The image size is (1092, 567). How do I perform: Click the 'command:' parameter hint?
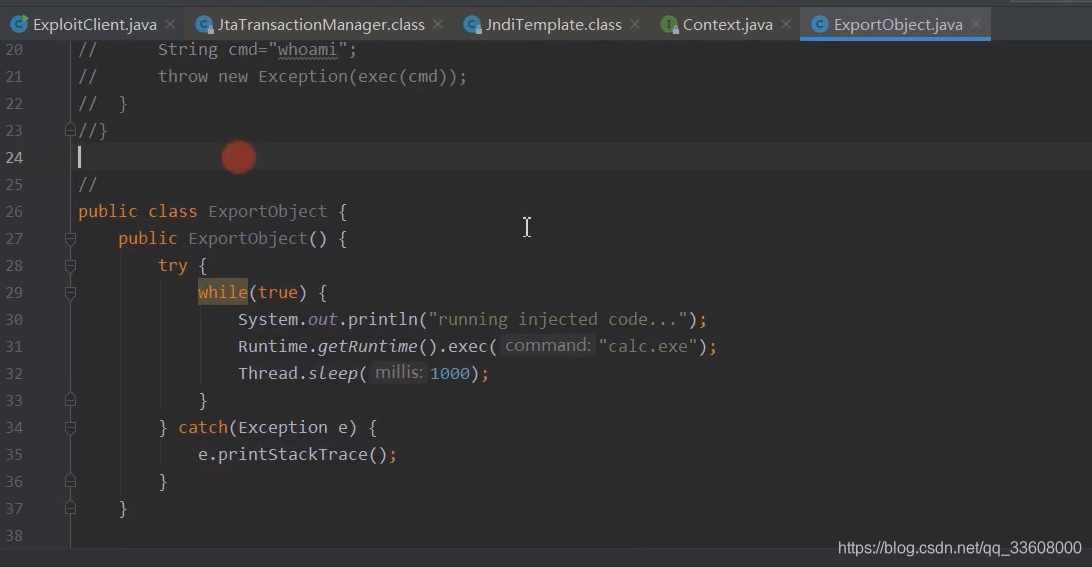click(547, 345)
